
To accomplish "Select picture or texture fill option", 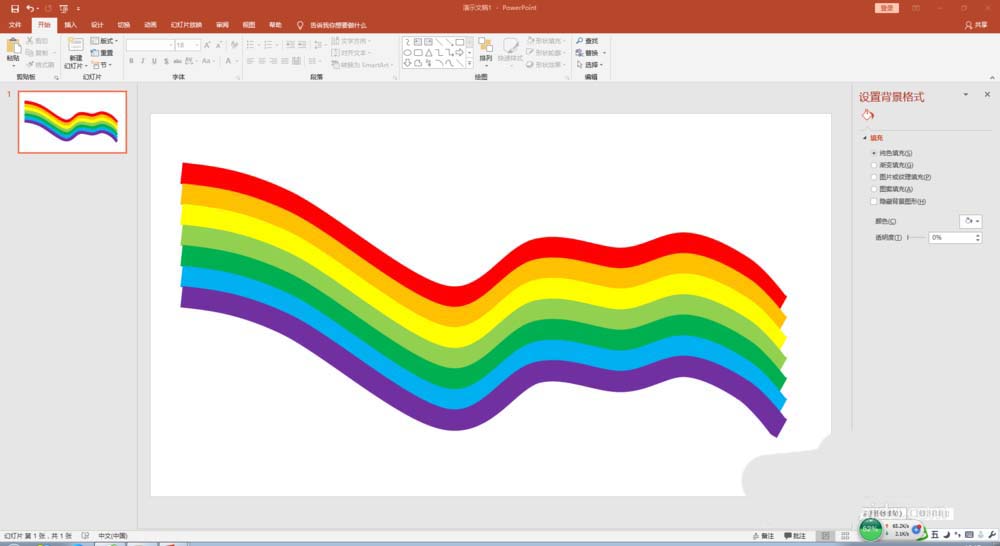I will (874, 177).
